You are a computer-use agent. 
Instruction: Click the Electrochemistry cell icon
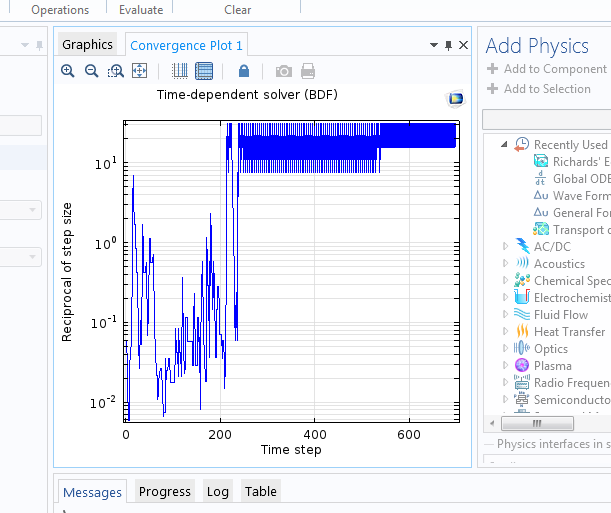coord(522,297)
